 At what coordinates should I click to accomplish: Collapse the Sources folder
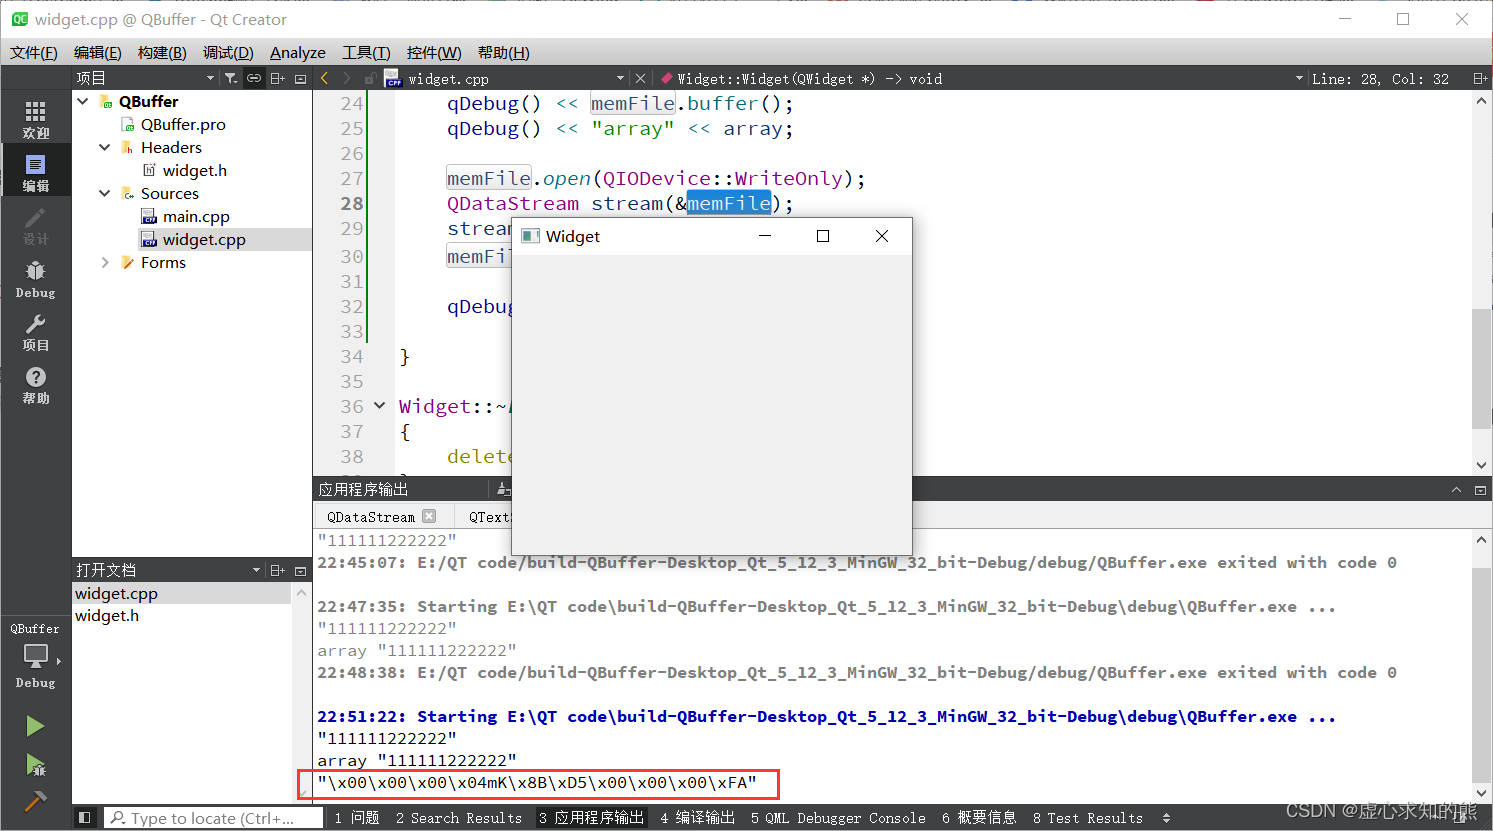coord(105,193)
